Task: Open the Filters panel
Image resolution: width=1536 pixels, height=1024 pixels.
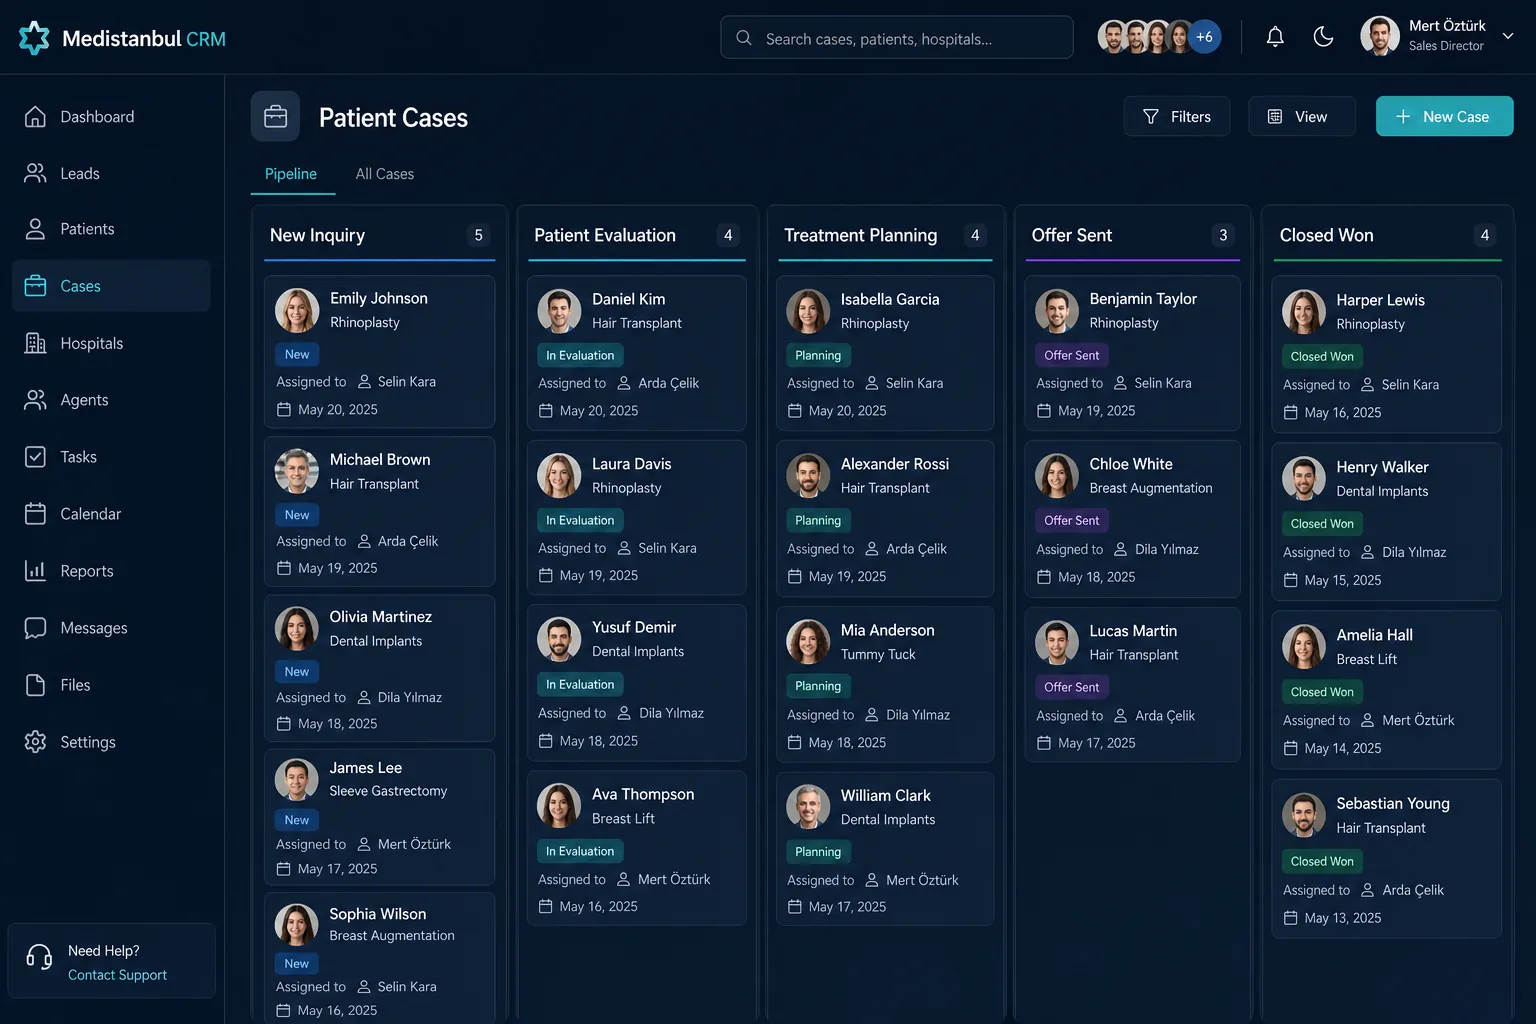Action: tap(1177, 116)
